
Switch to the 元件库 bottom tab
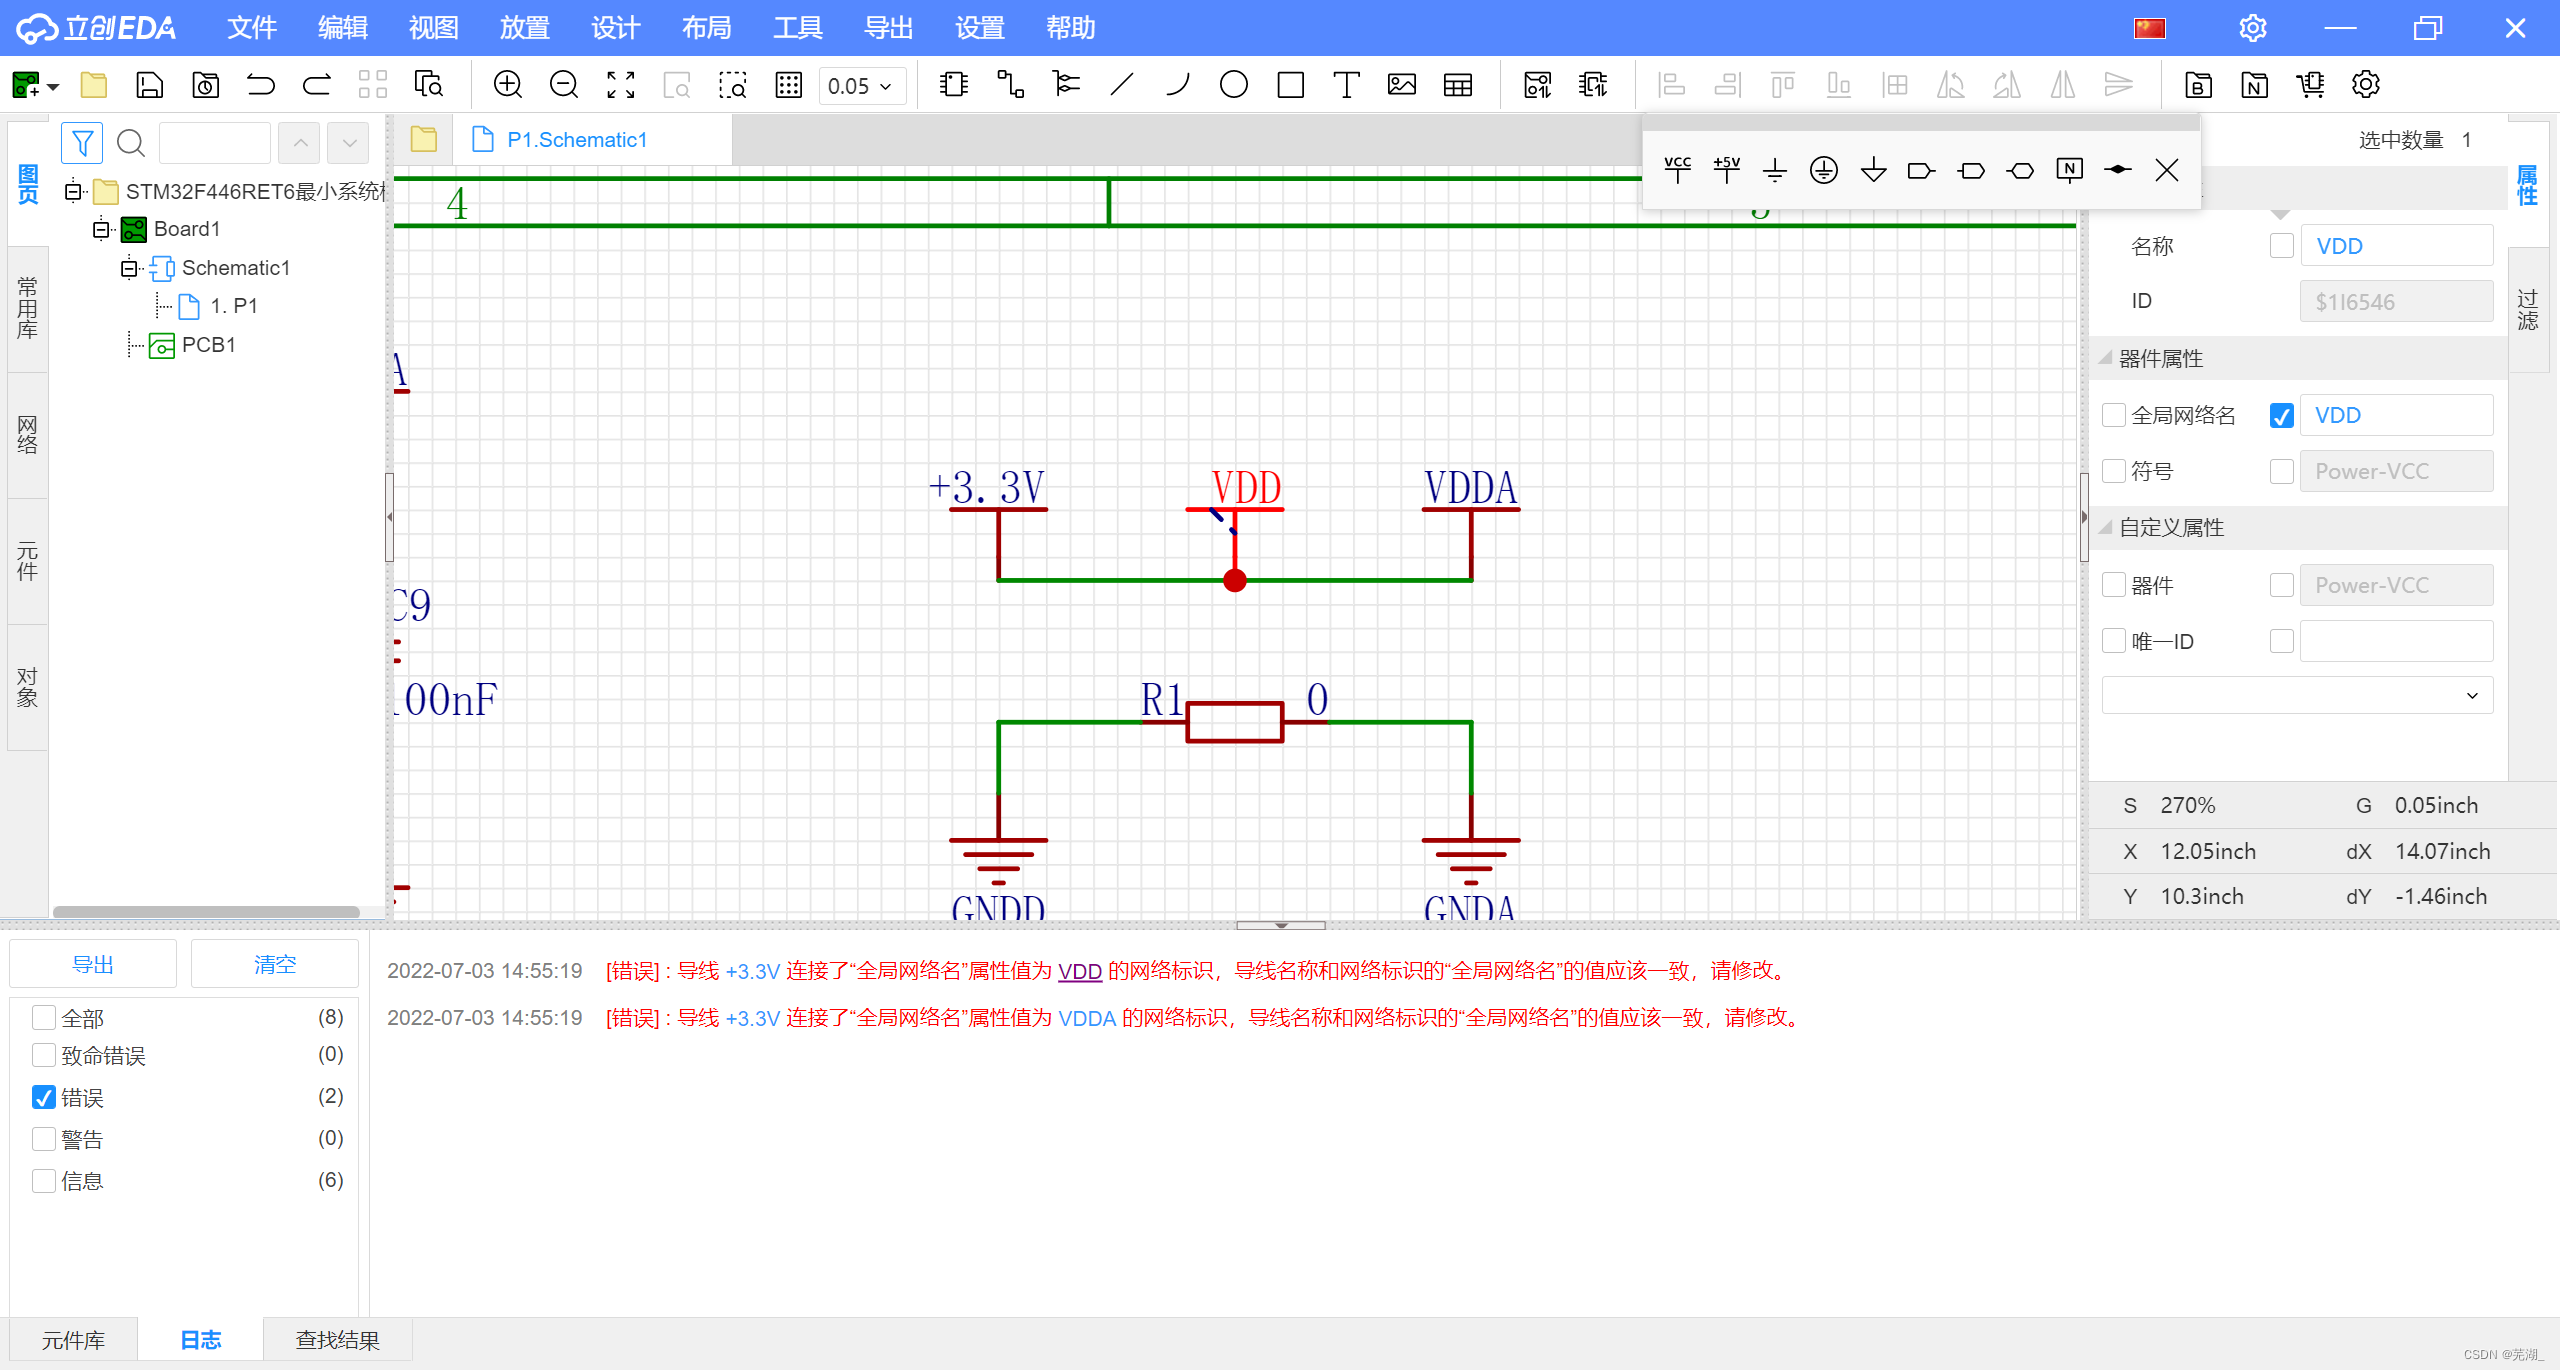[x=73, y=1340]
